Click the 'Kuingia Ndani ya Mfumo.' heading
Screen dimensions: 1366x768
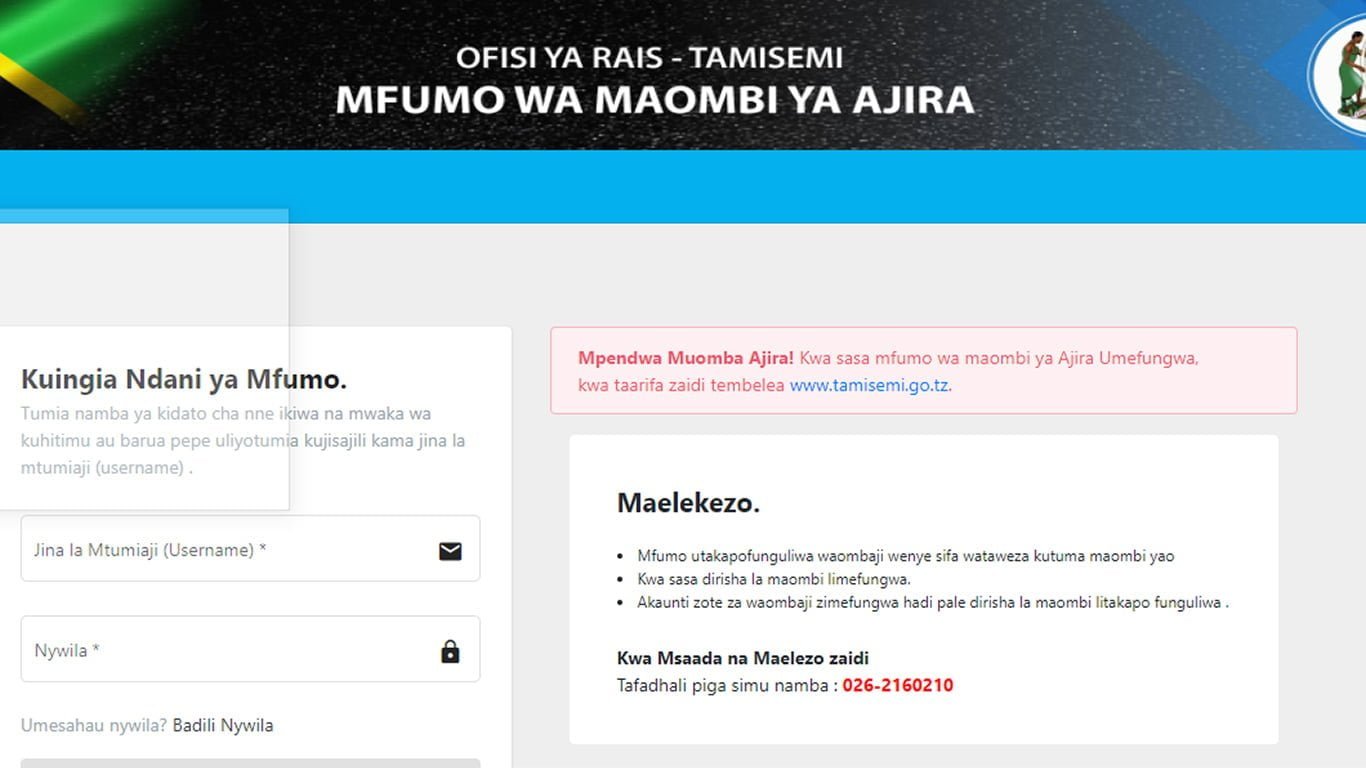tap(184, 380)
